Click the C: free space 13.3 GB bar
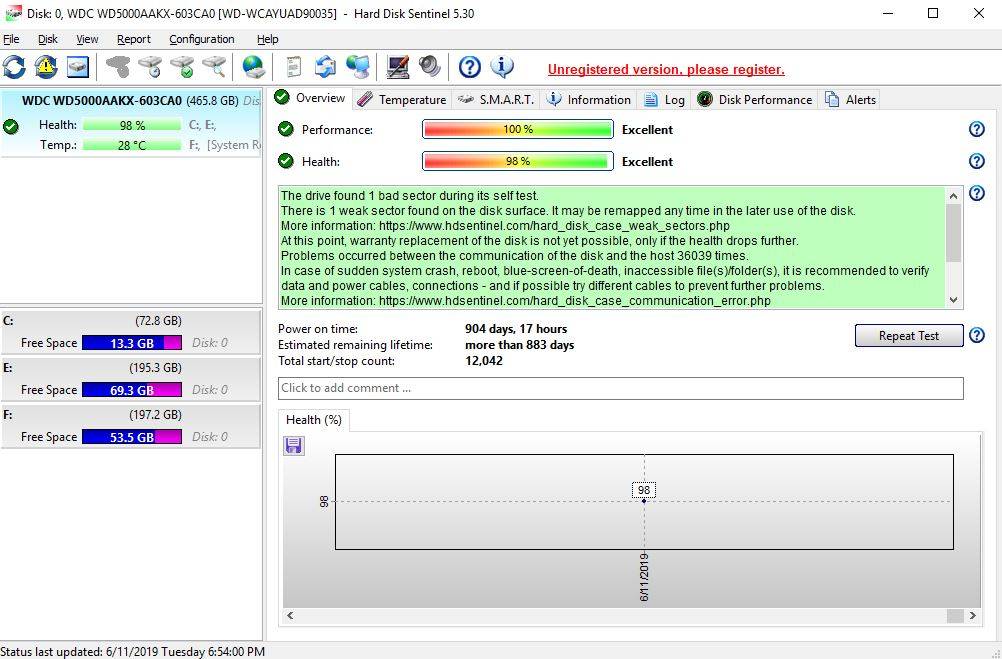 point(132,343)
